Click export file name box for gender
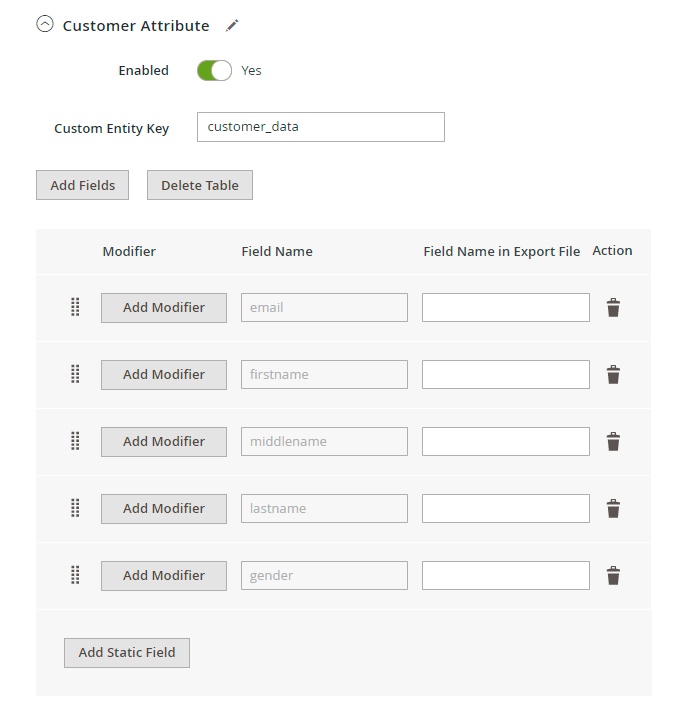684x712 pixels. pyautogui.click(x=505, y=575)
